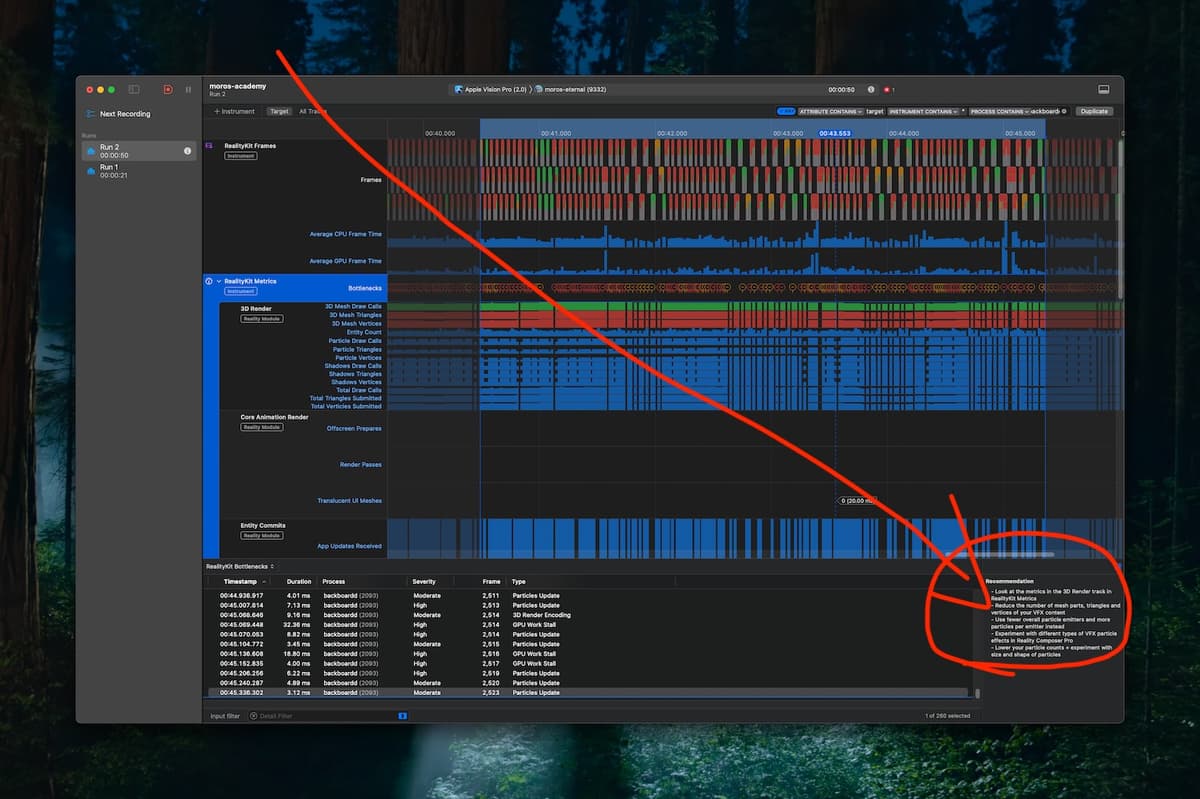The width and height of the screenshot is (1200, 799).
Task: Select the RealityKit Metrics info icon
Action: (x=209, y=282)
